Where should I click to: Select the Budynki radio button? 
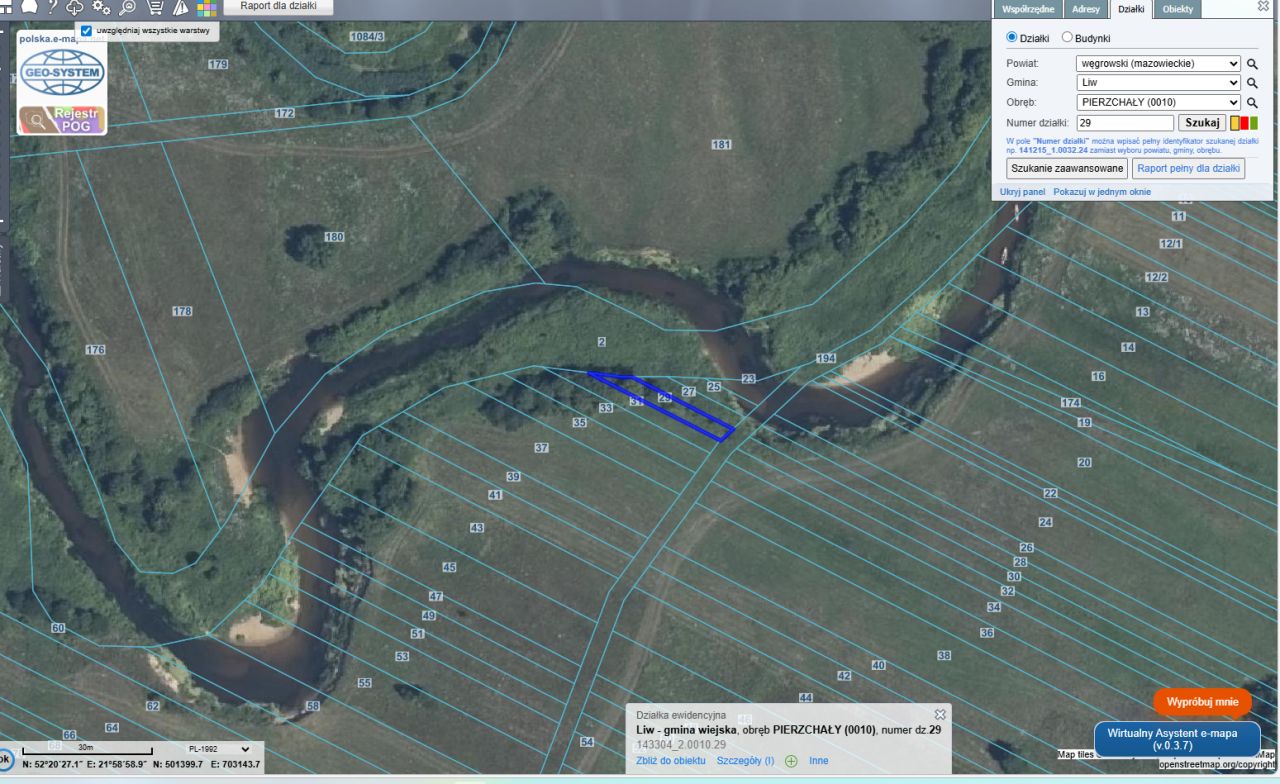[1067, 38]
